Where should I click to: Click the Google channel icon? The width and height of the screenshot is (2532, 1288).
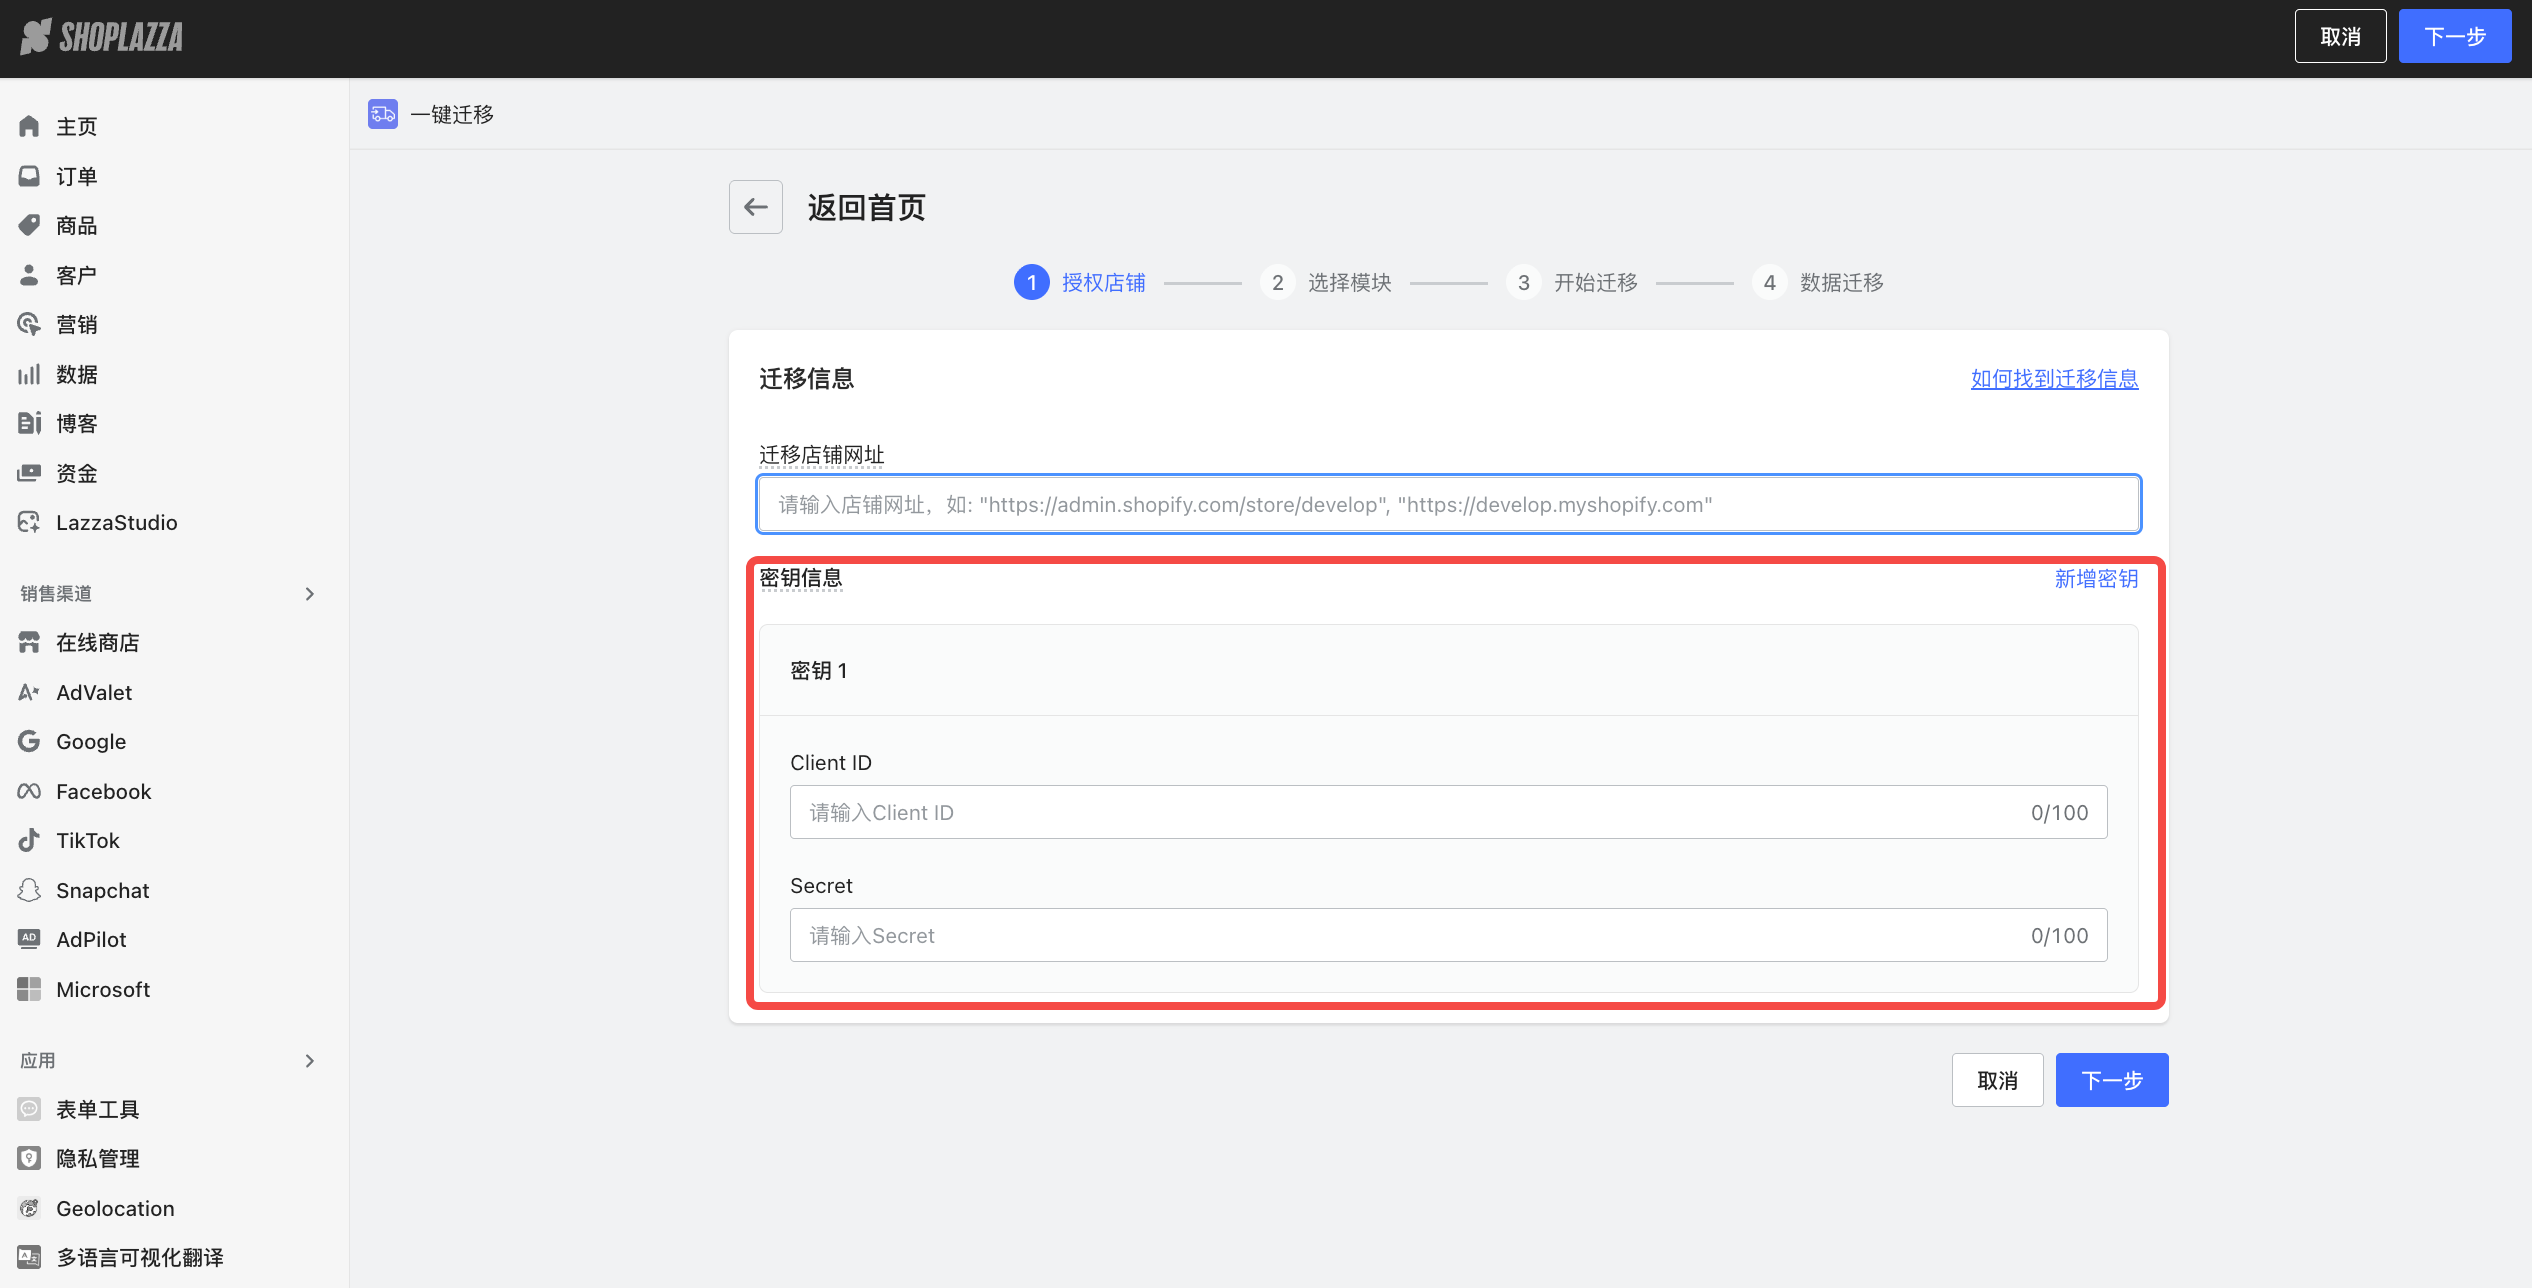click(29, 741)
